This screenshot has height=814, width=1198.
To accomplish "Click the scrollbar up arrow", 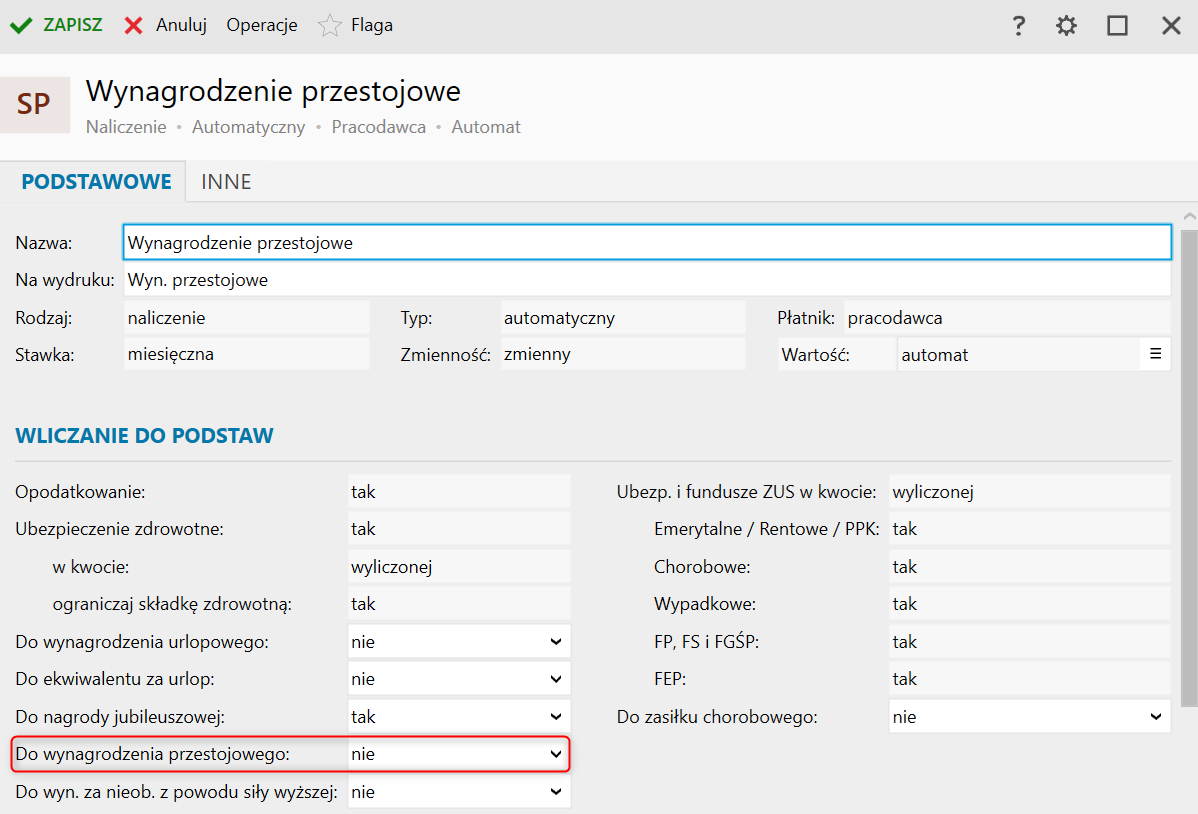I will click(x=1189, y=217).
